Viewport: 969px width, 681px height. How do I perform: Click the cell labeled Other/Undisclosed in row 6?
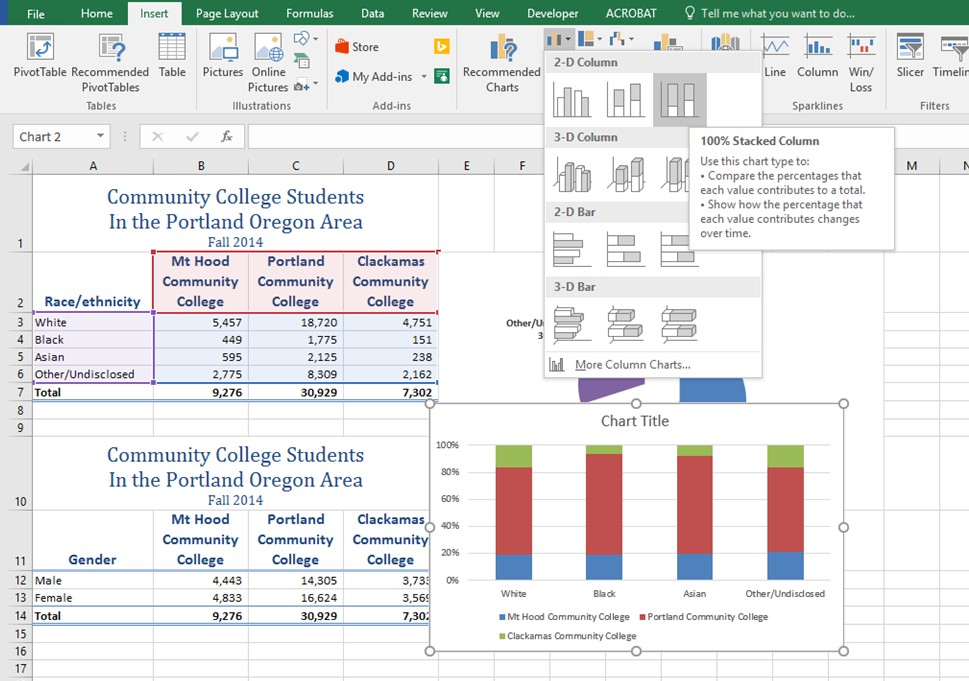tap(93, 374)
